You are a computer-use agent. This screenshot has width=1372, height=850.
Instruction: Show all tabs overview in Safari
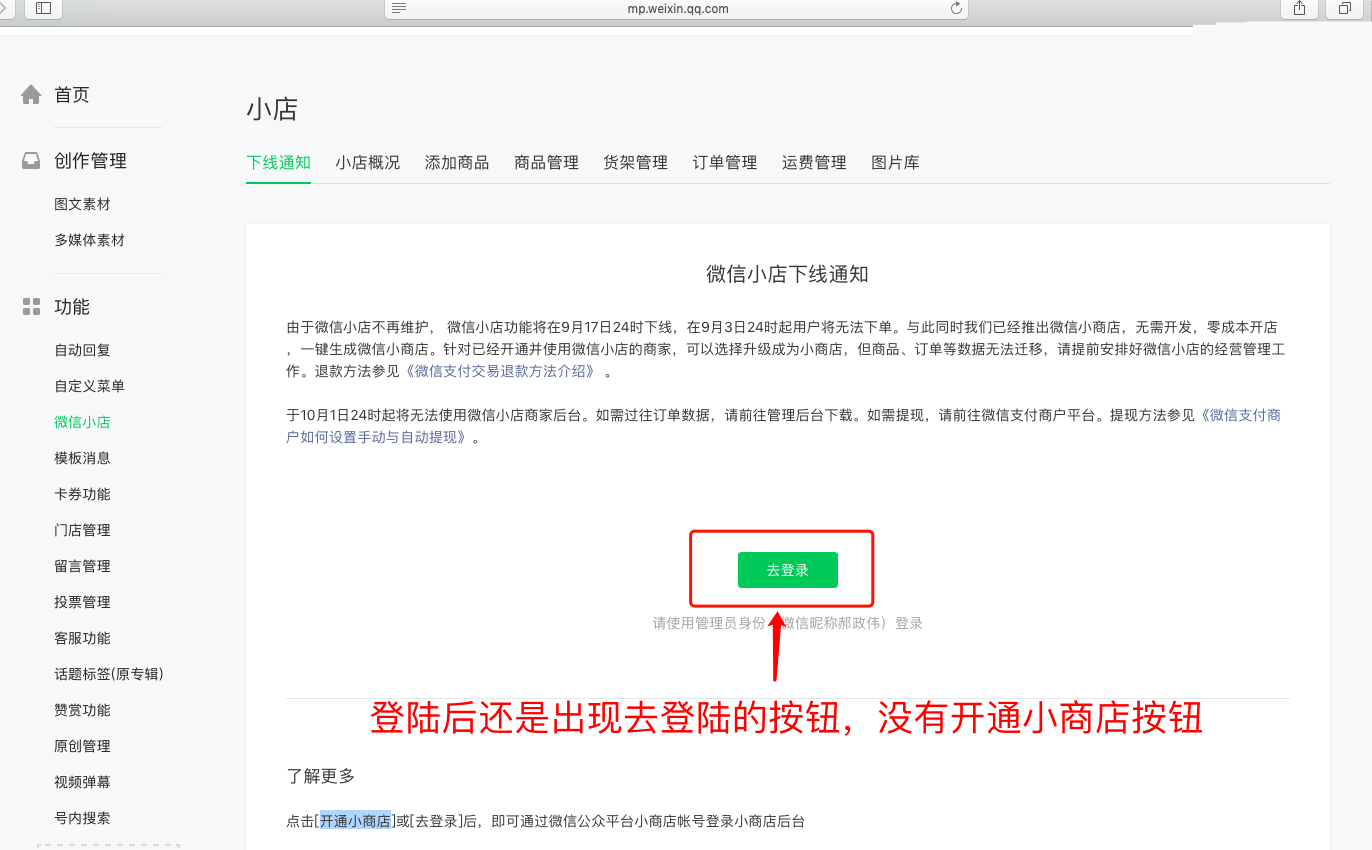point(1346,8)
